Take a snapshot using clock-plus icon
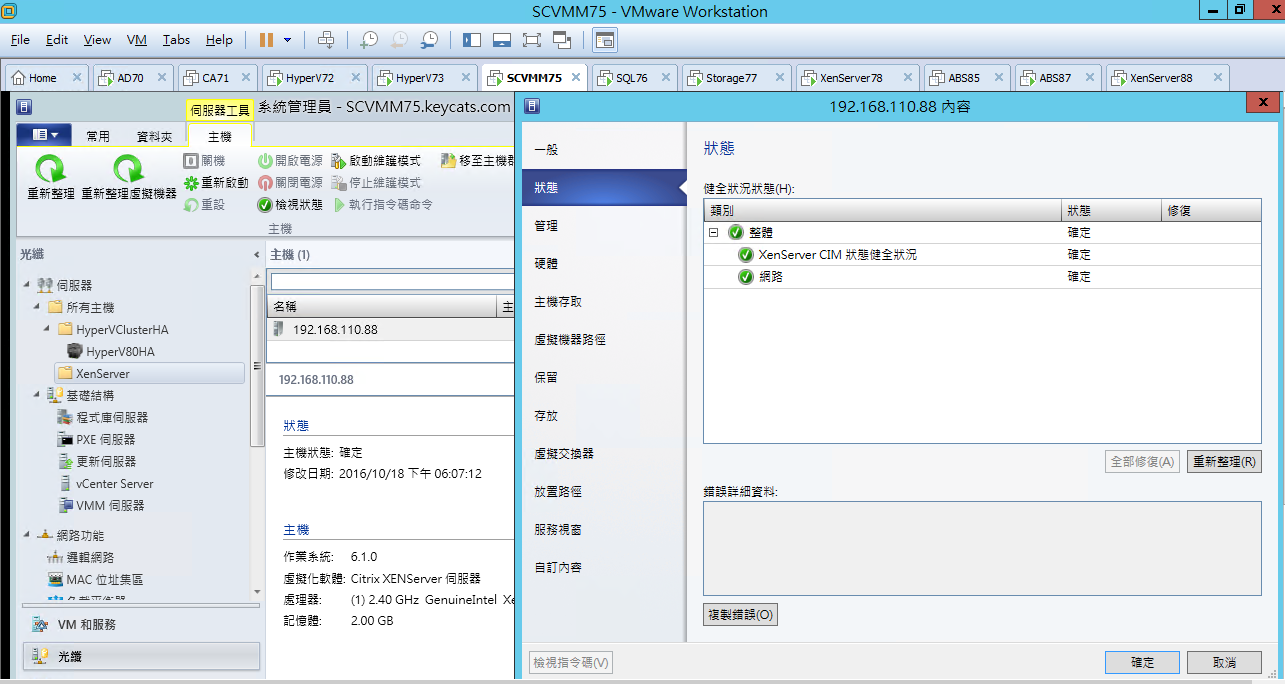The image size is (1285, 684). coord(369,40)
